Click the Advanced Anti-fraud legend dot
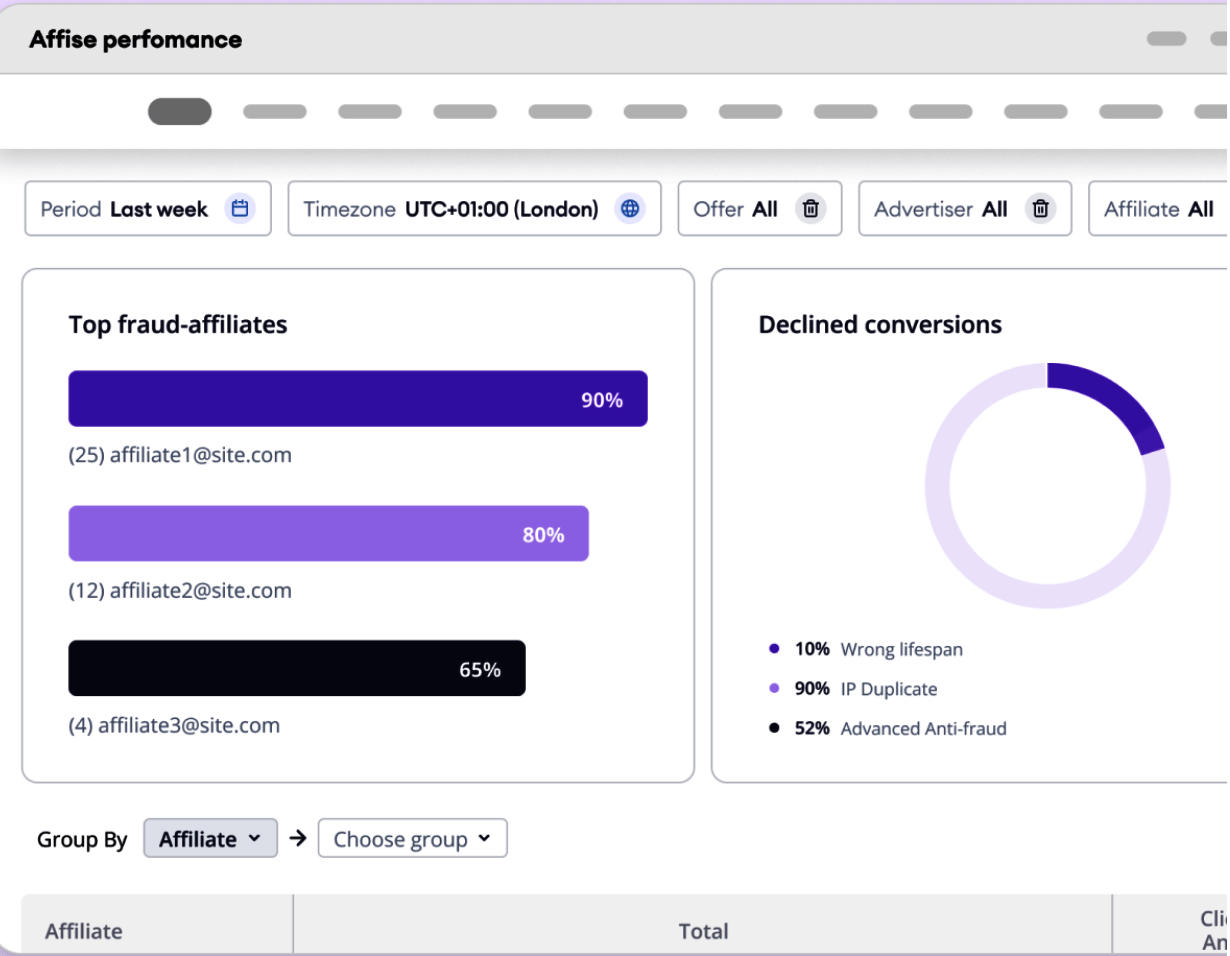The width and height of the screenshot is (1230, 956). tap(774, 728)
